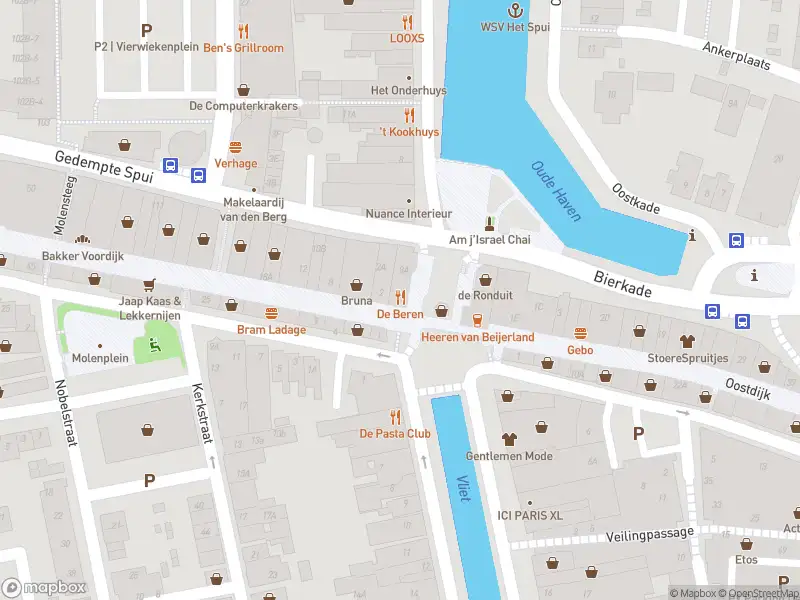Screen dimensions: 800x600
Task: Select the Gebo burger icon
Action: pyautogui.click(x=580, y=334)
